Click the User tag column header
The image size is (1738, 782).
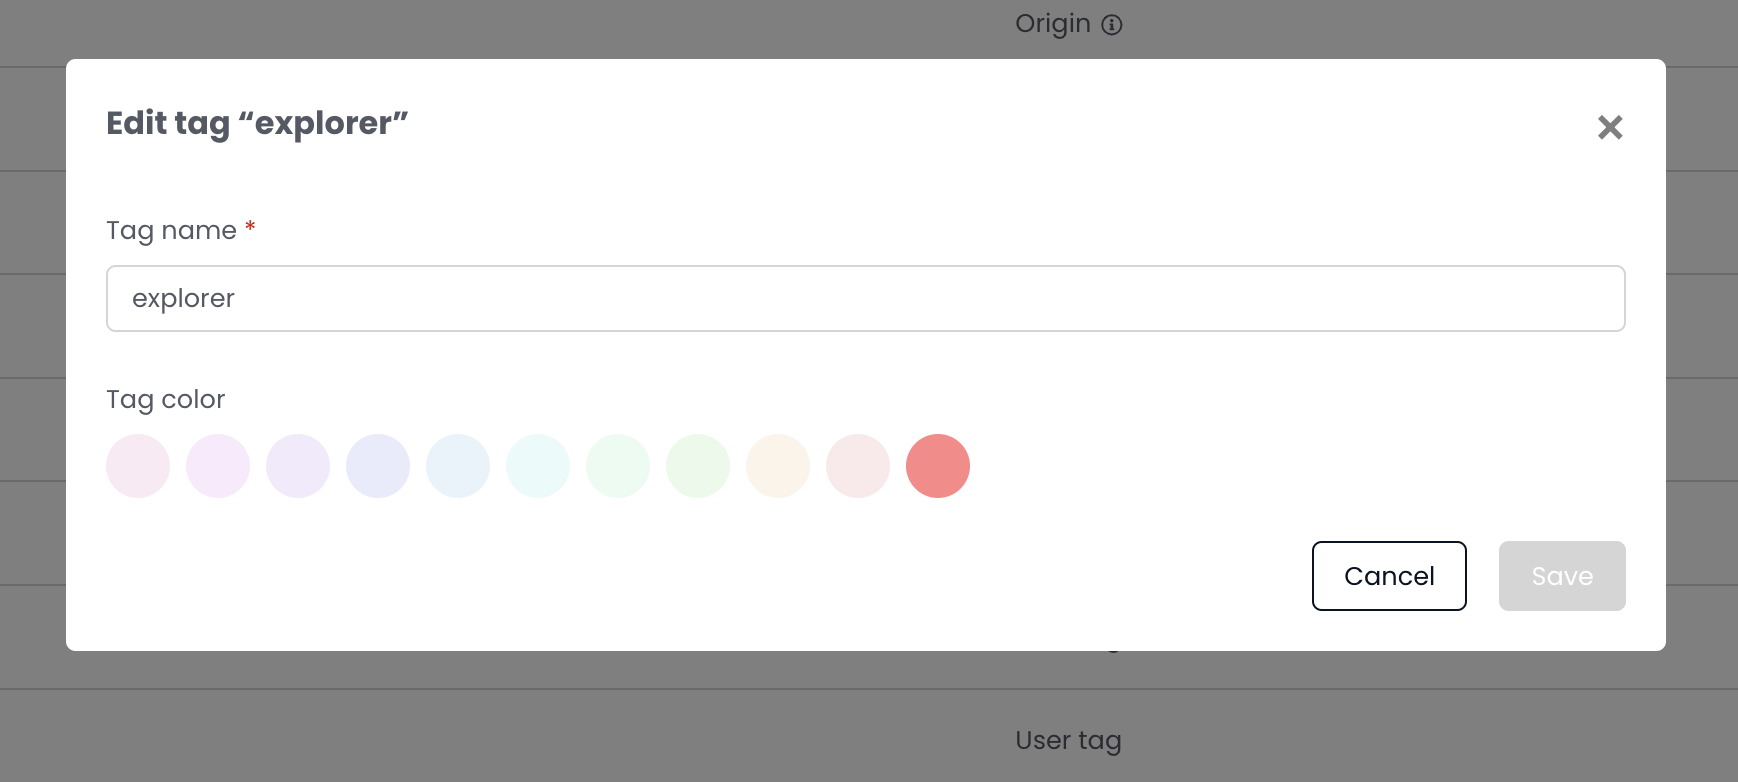click(x=1068, y=740)
